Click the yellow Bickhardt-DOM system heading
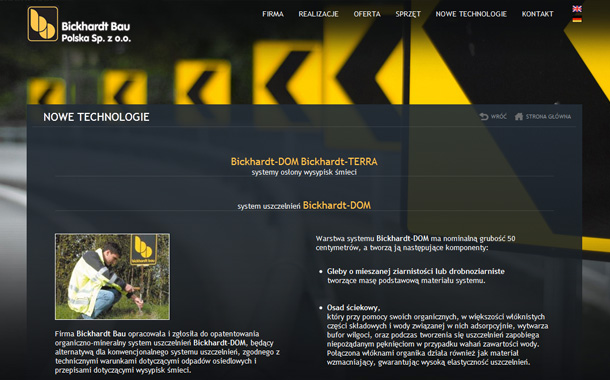This screenshot has width=610, height=380. (337, 205)
